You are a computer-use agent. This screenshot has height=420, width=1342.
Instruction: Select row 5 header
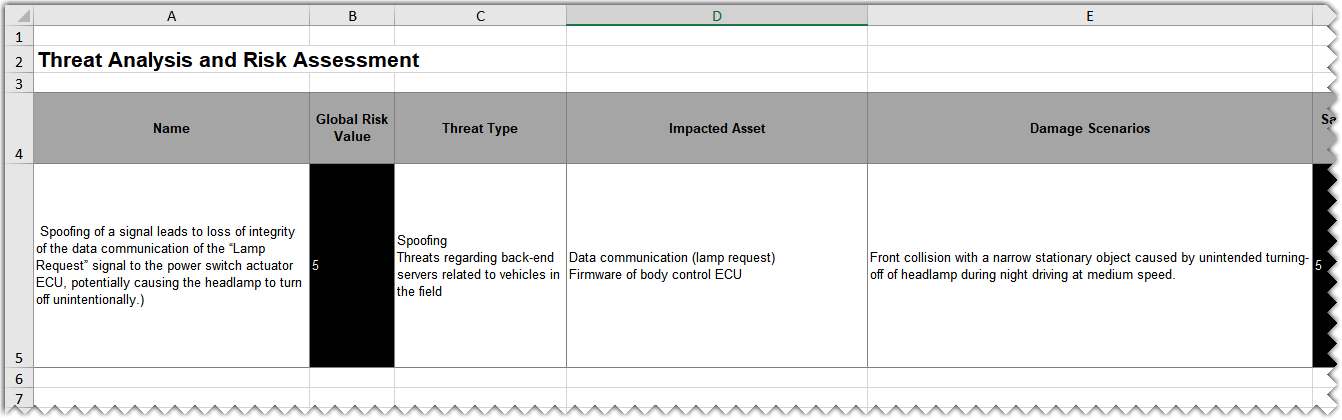click(x=17, y=265)
